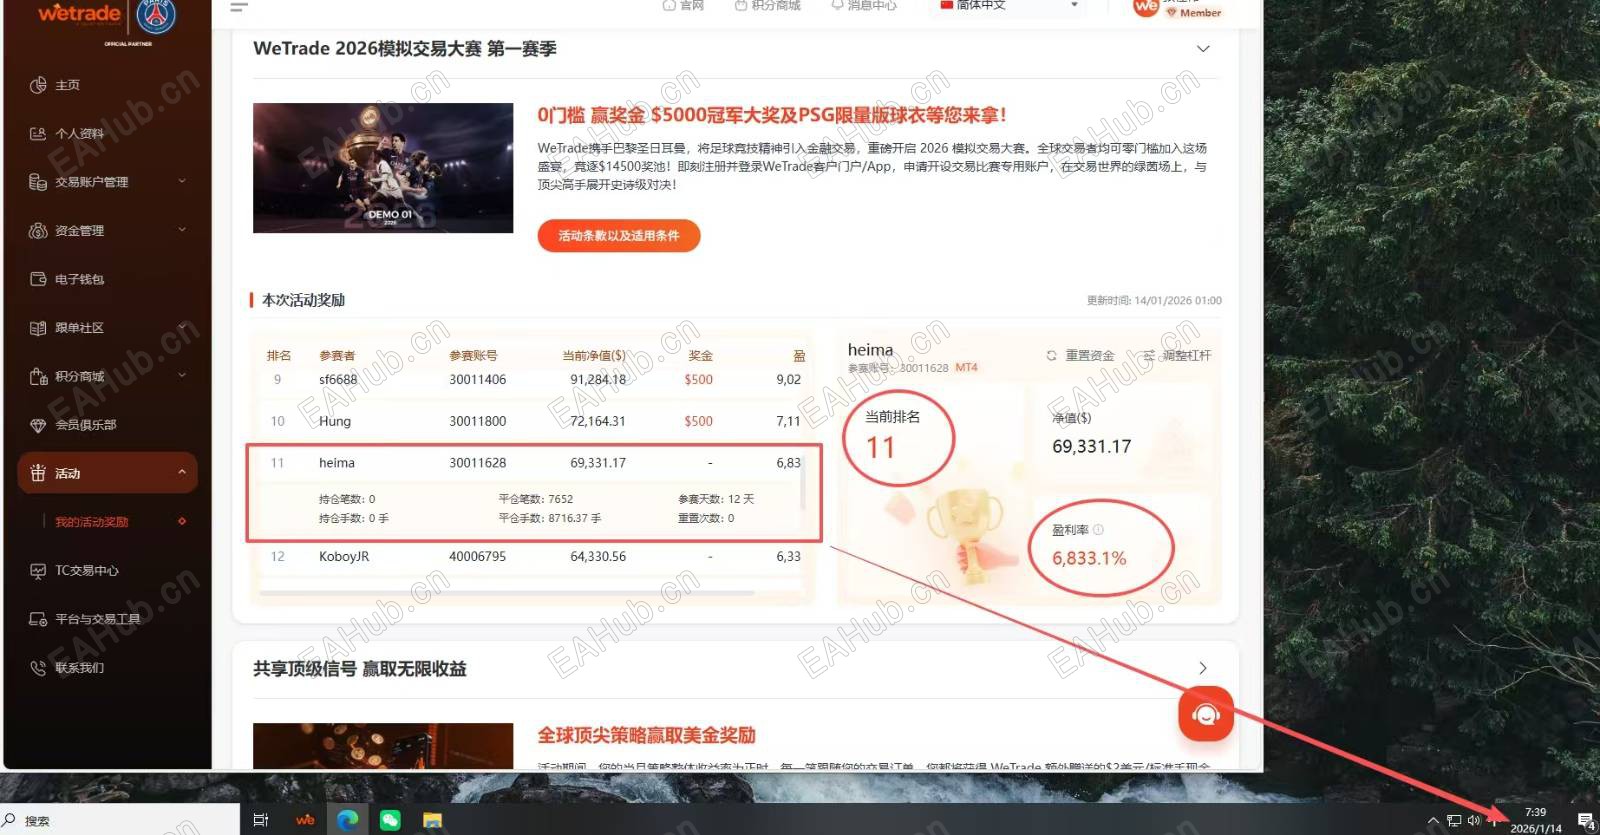This screenshot has height=835, width=1600.
Task: Open the 简体中文 language dropdown
Action: click(x=1008, y=6)
